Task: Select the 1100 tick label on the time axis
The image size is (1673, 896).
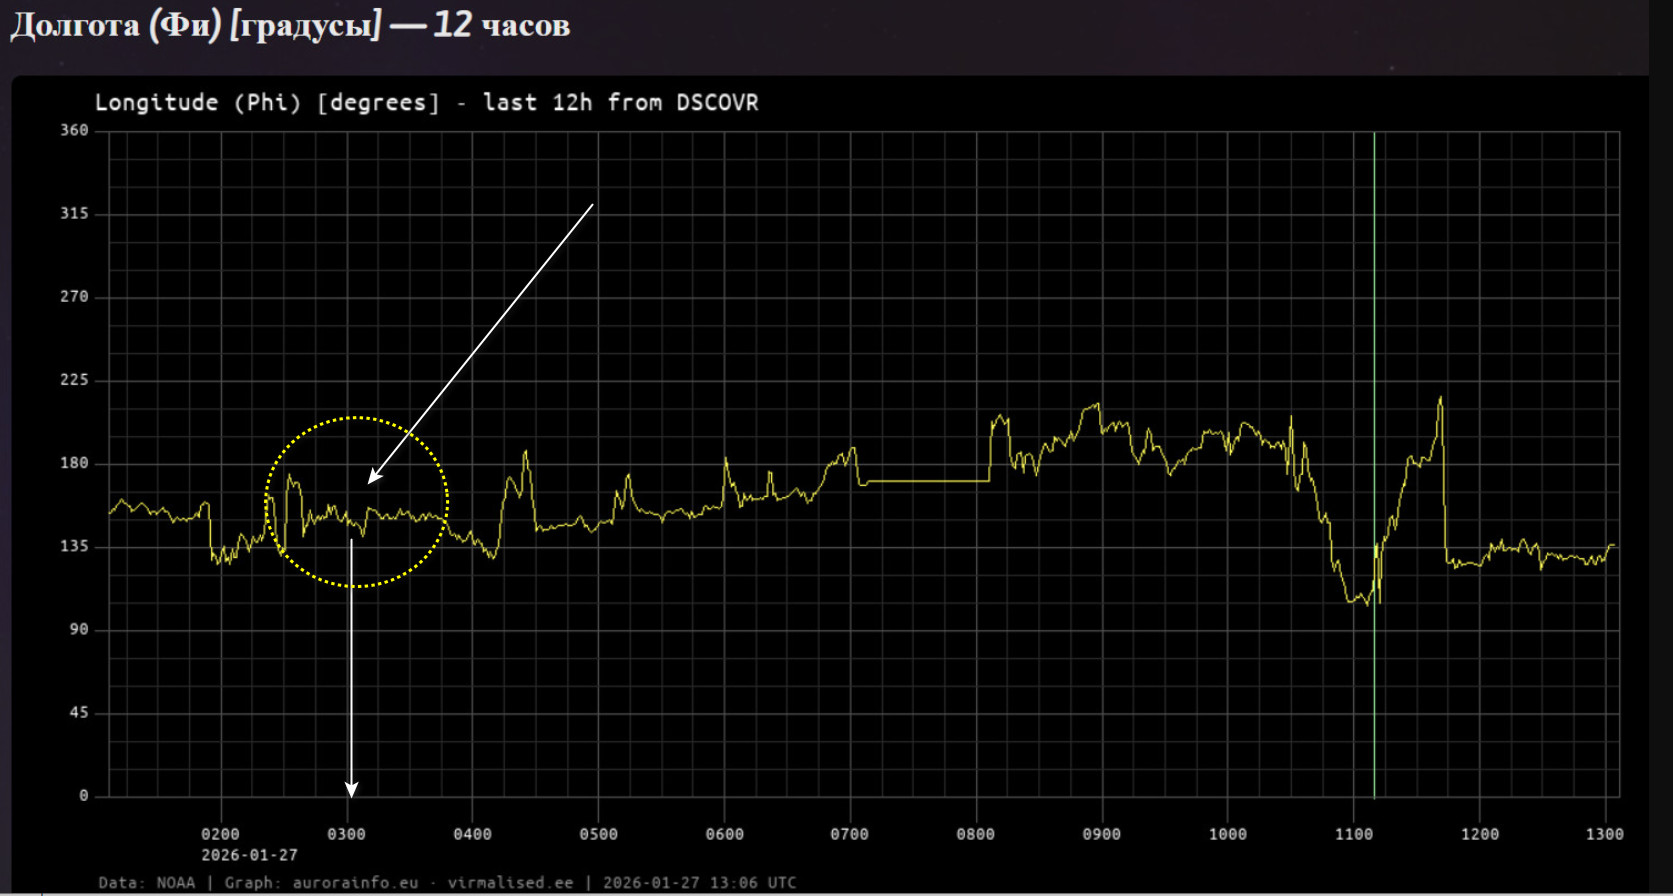Action: point(1354,834)
